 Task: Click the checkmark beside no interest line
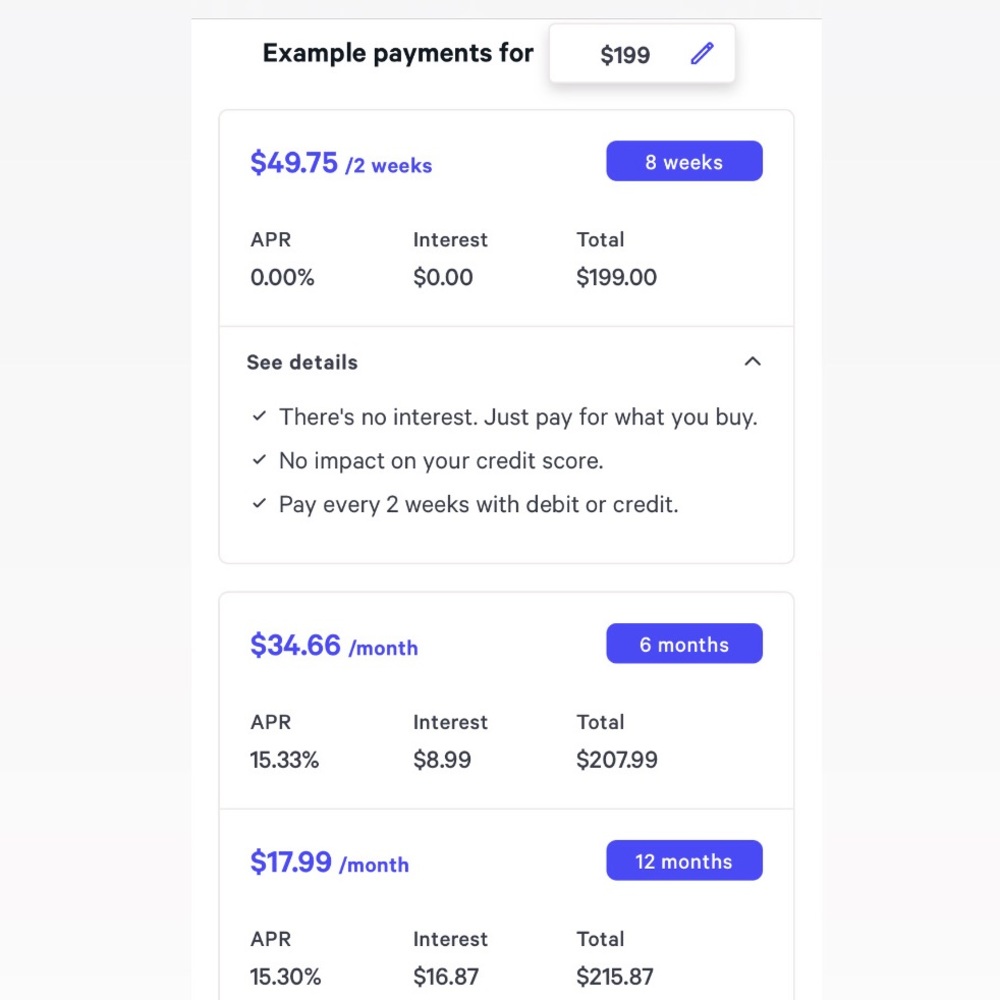(259, 416)
